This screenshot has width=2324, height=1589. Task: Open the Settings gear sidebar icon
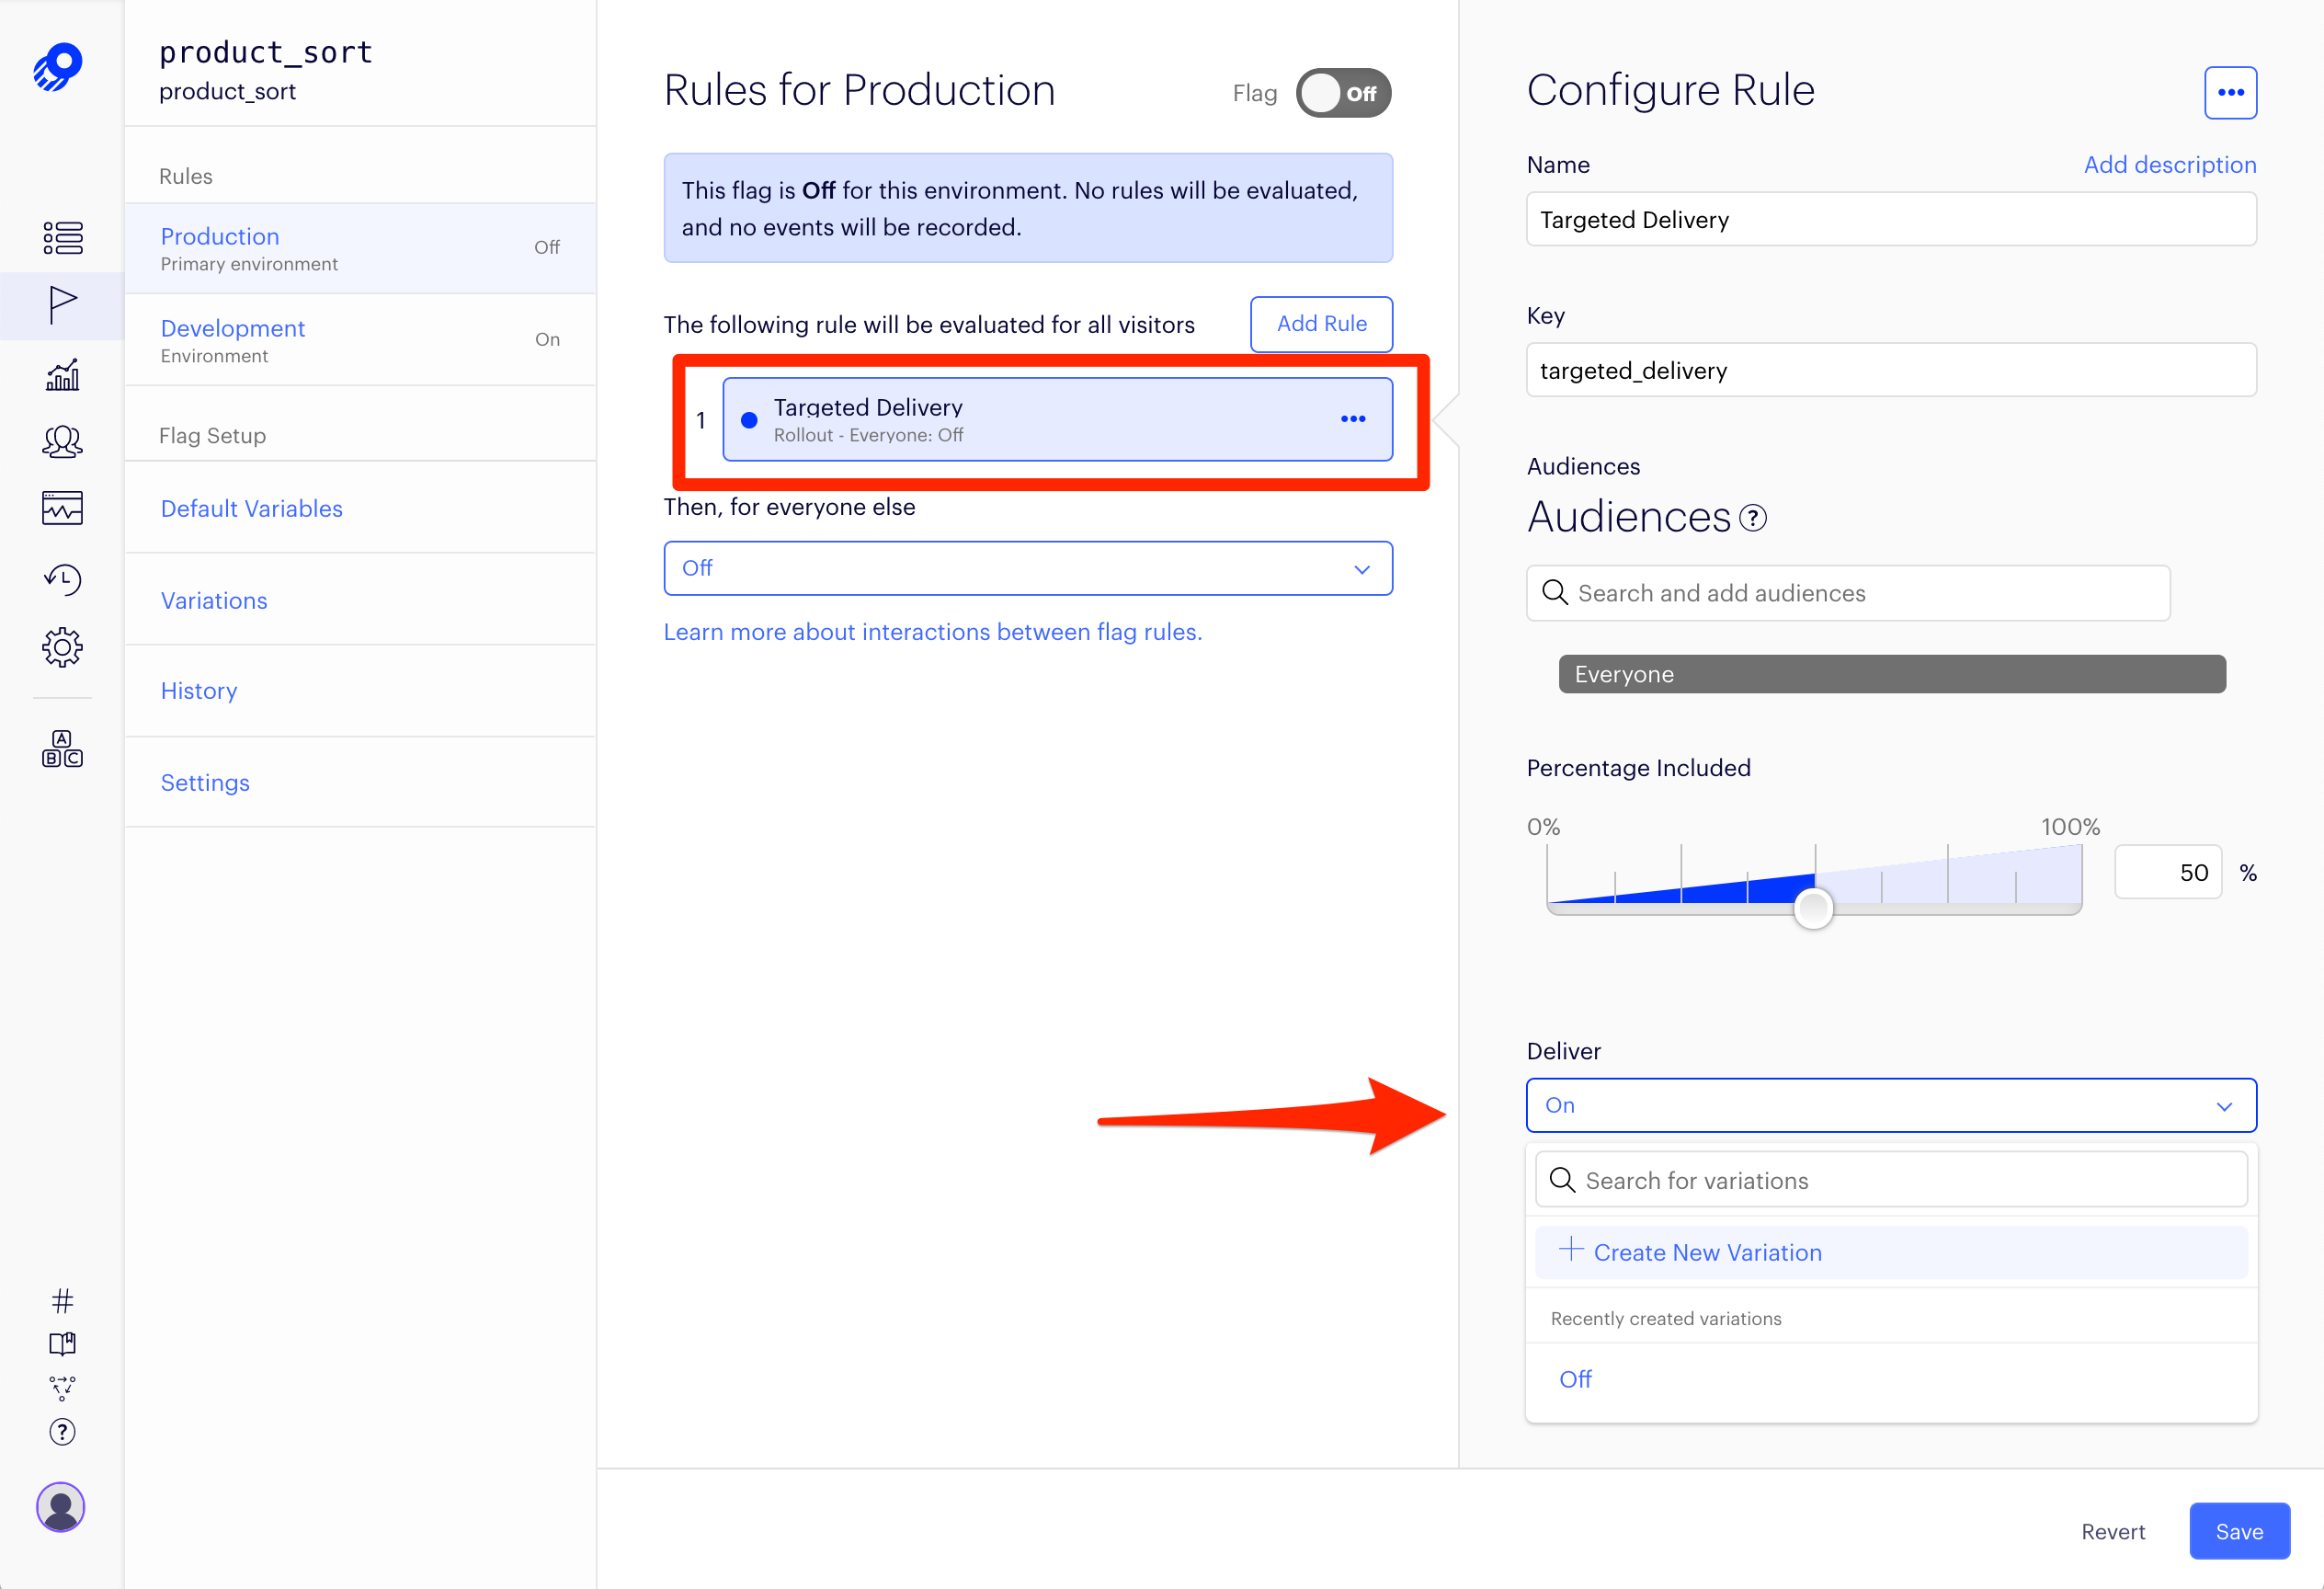[x=62, y=647]
